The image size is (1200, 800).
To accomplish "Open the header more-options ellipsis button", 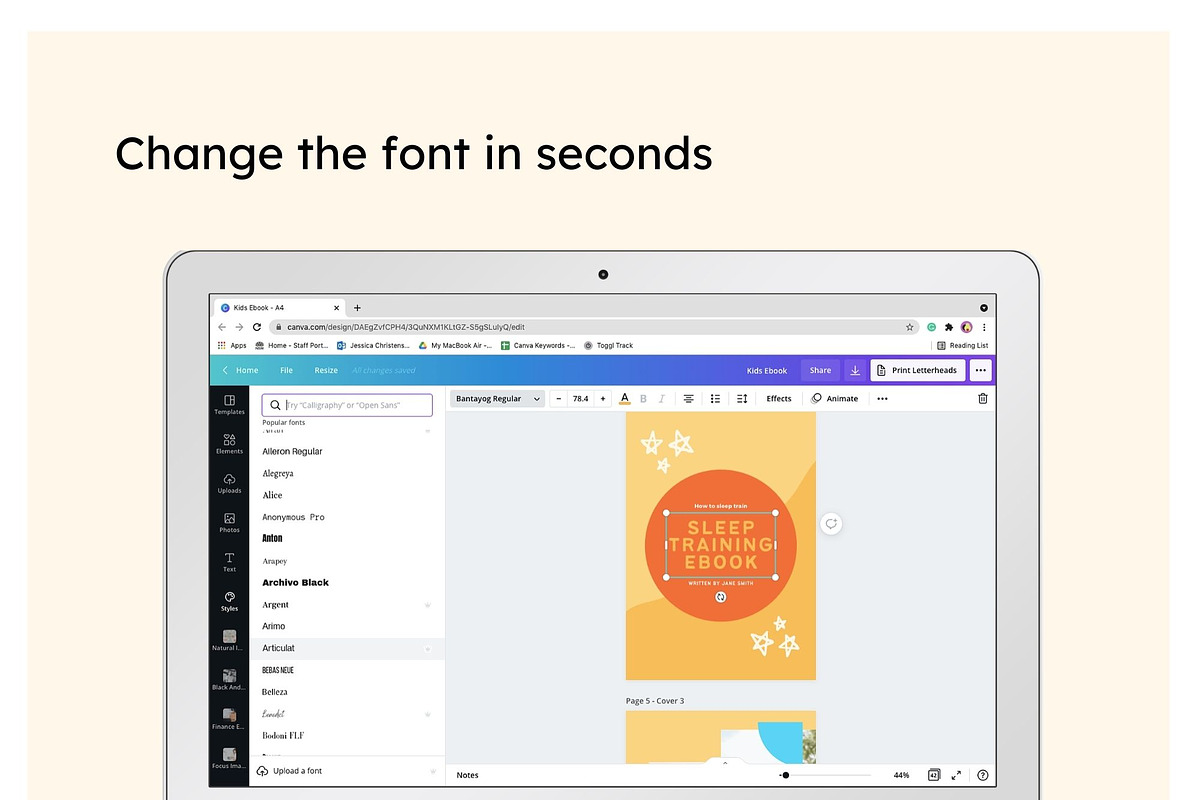I will [981, 370].
